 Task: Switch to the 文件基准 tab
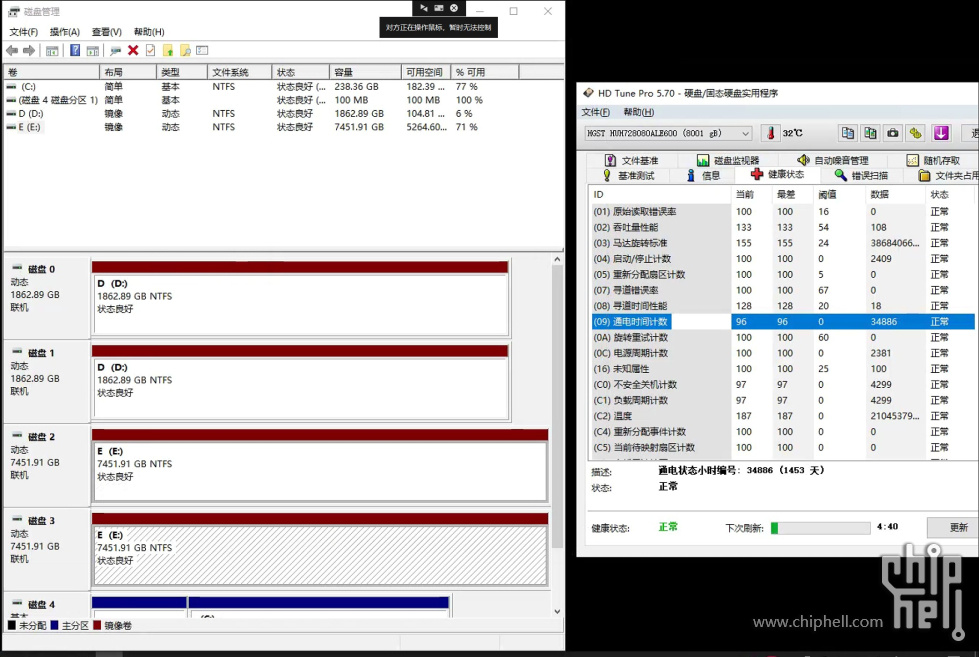[x=632, y=161]
